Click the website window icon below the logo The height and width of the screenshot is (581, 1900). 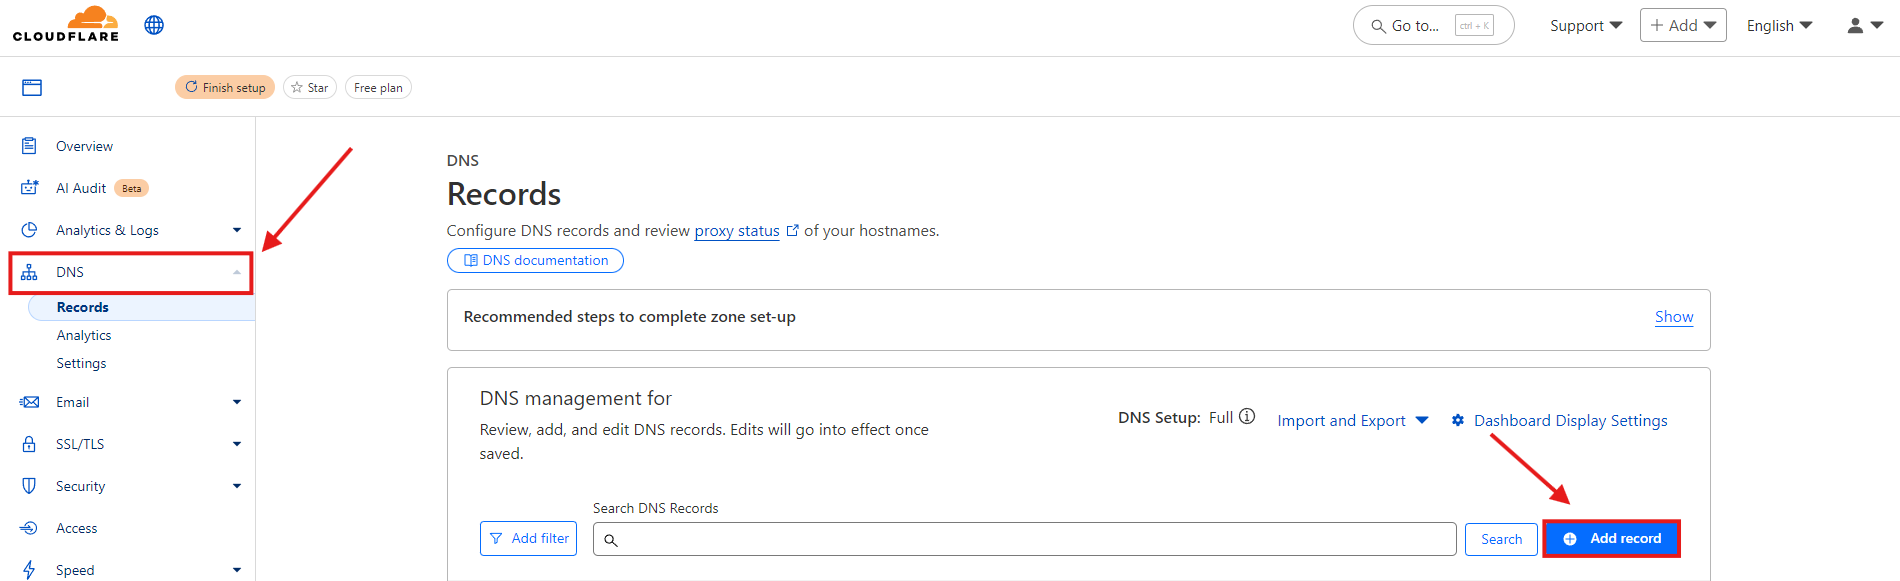32,88
